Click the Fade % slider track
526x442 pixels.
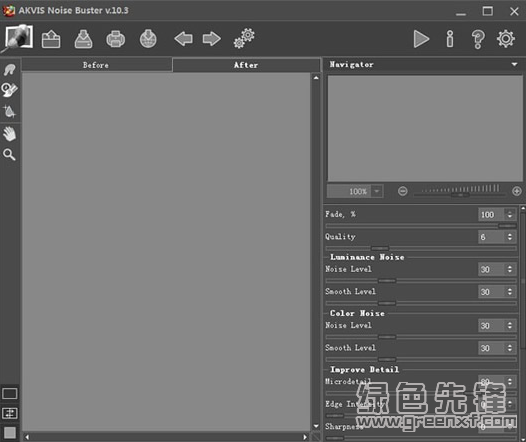pyautogui.click(x=421, y=226)
